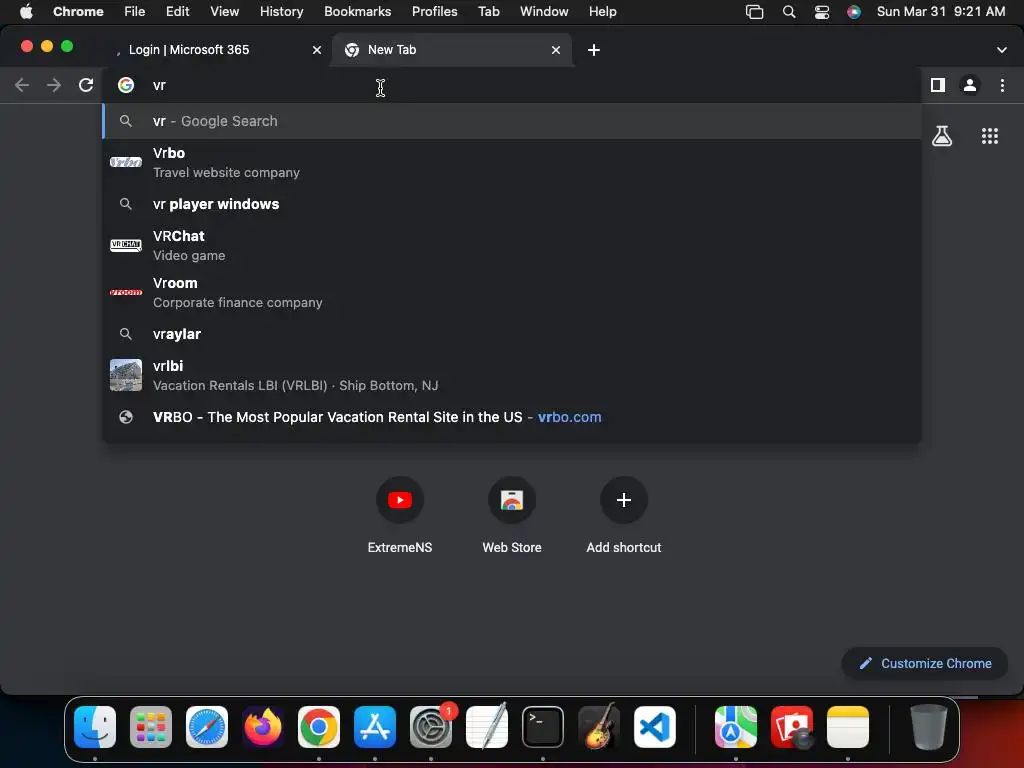Pick the 'vr player windows' suggestion

click(x=512, y=204)
